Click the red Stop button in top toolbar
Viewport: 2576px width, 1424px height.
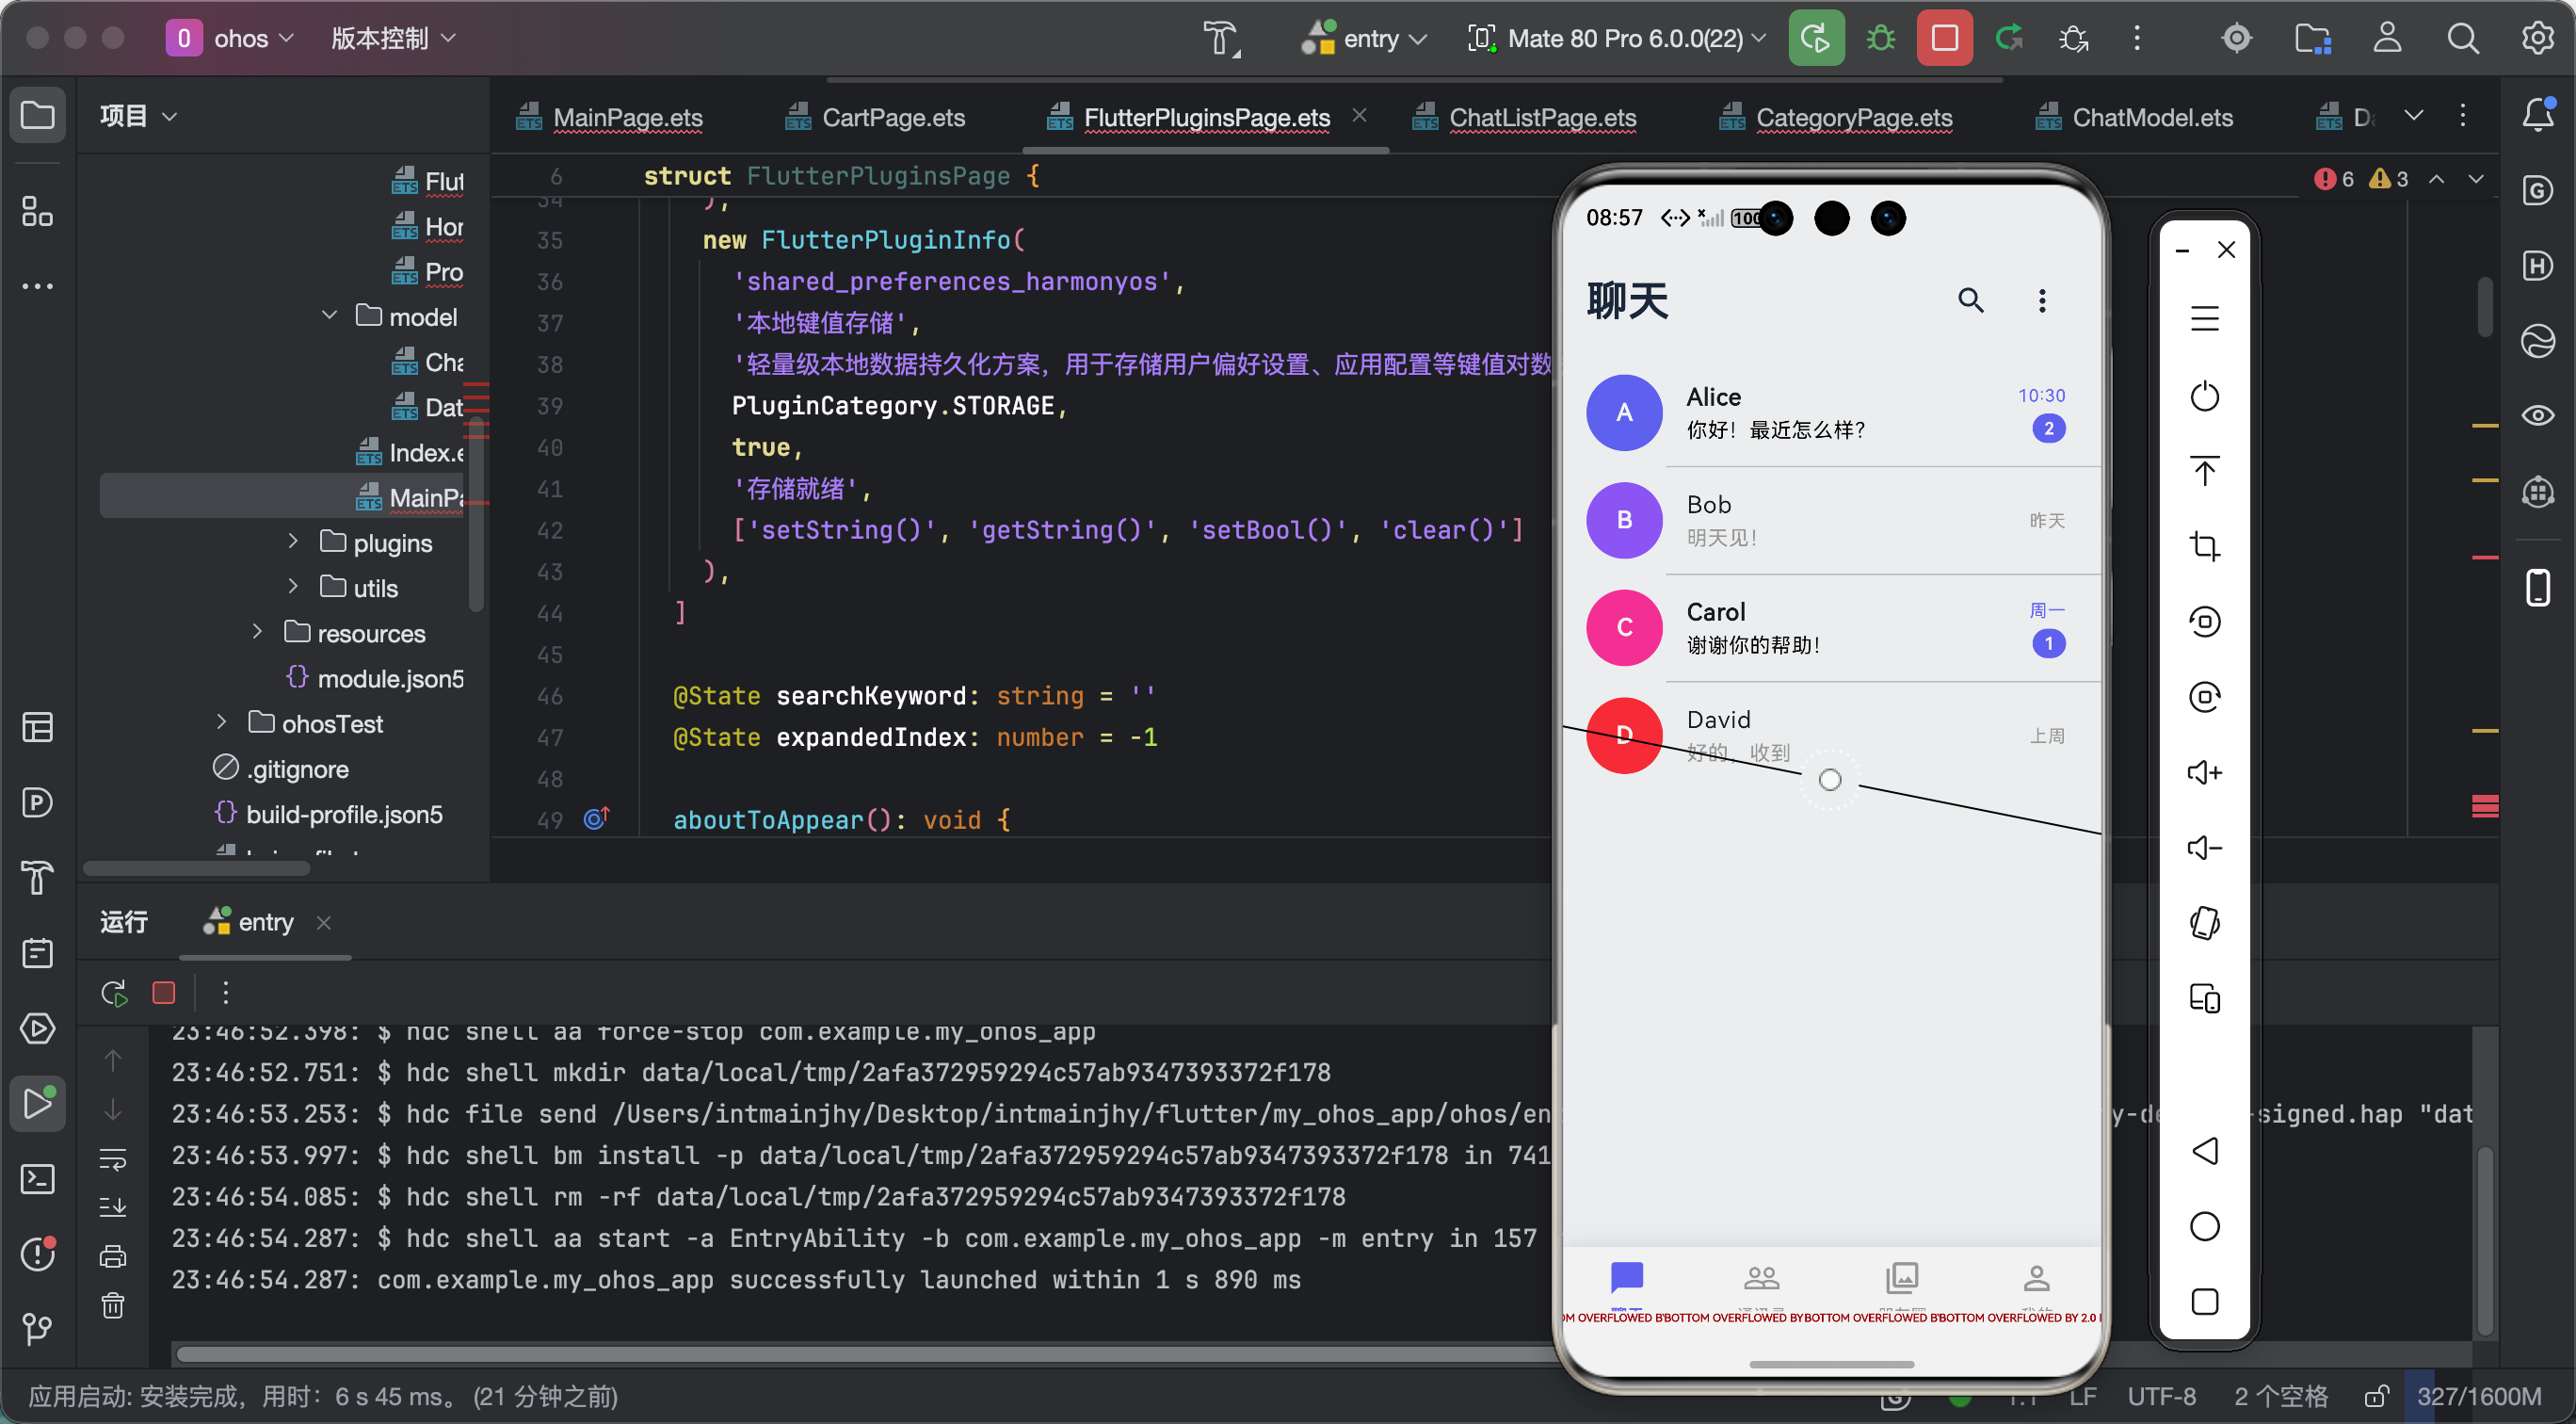click(x=1943, y=38)
